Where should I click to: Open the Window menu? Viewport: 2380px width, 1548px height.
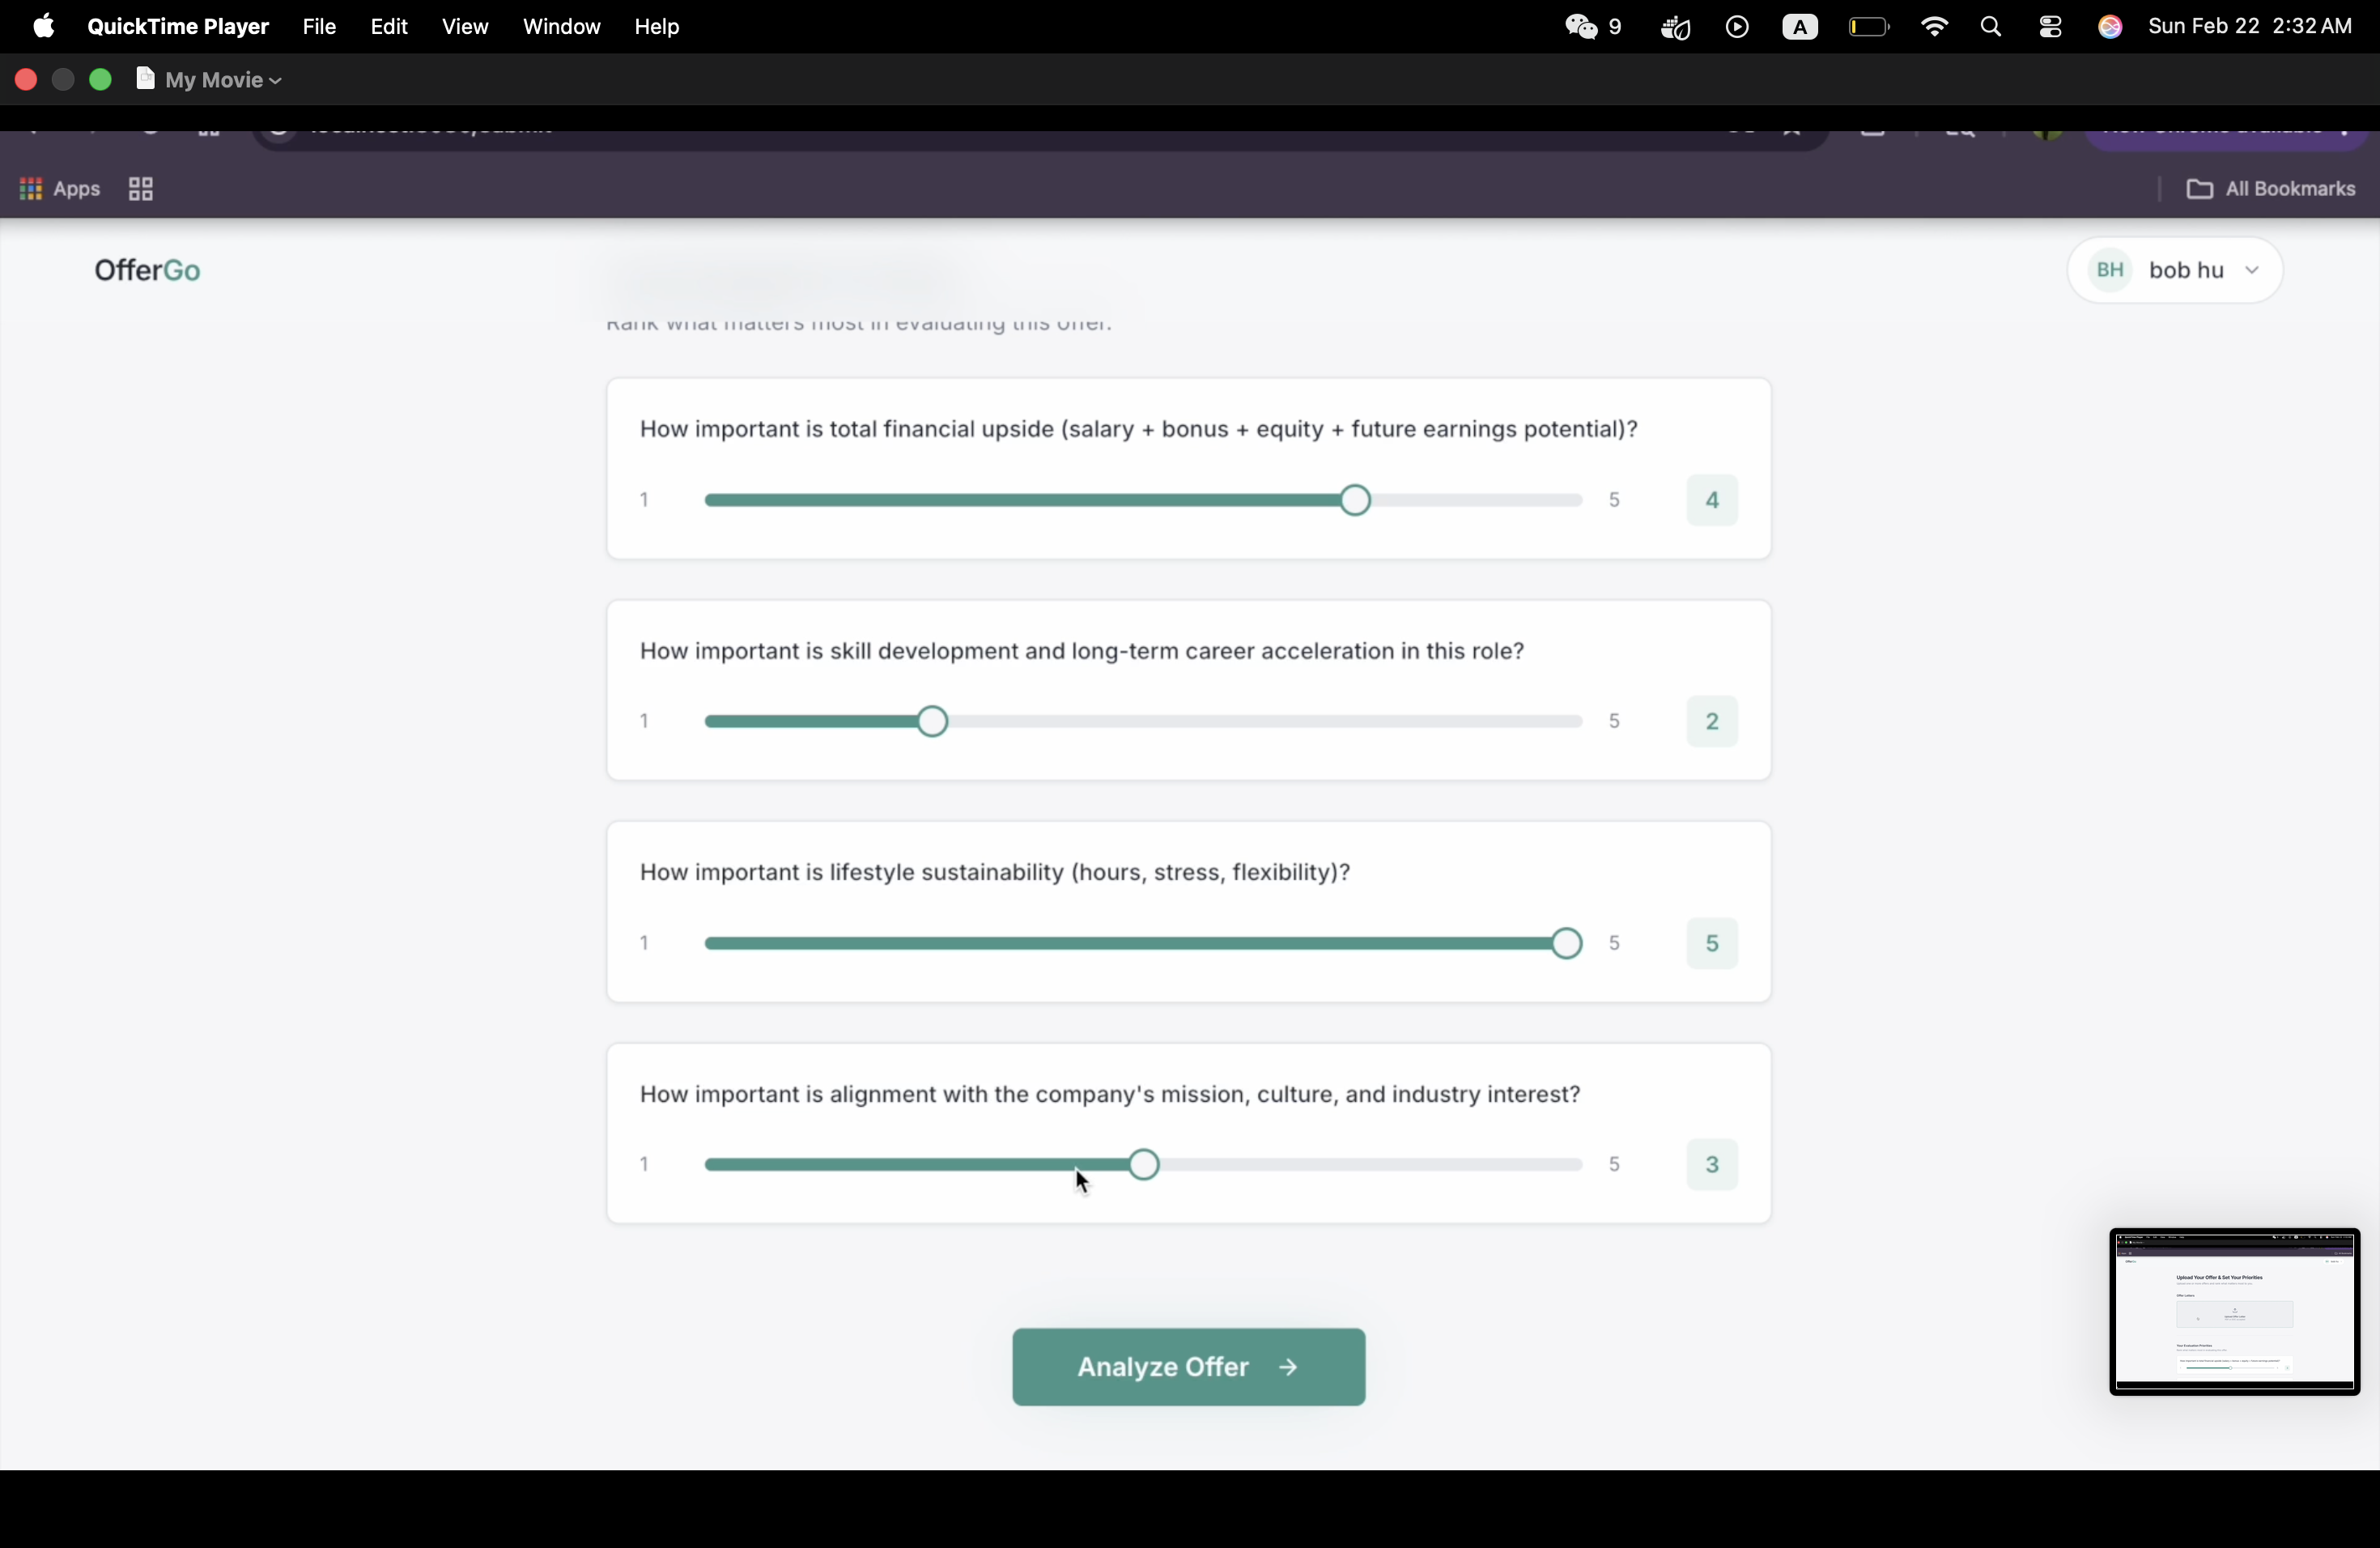561,27
